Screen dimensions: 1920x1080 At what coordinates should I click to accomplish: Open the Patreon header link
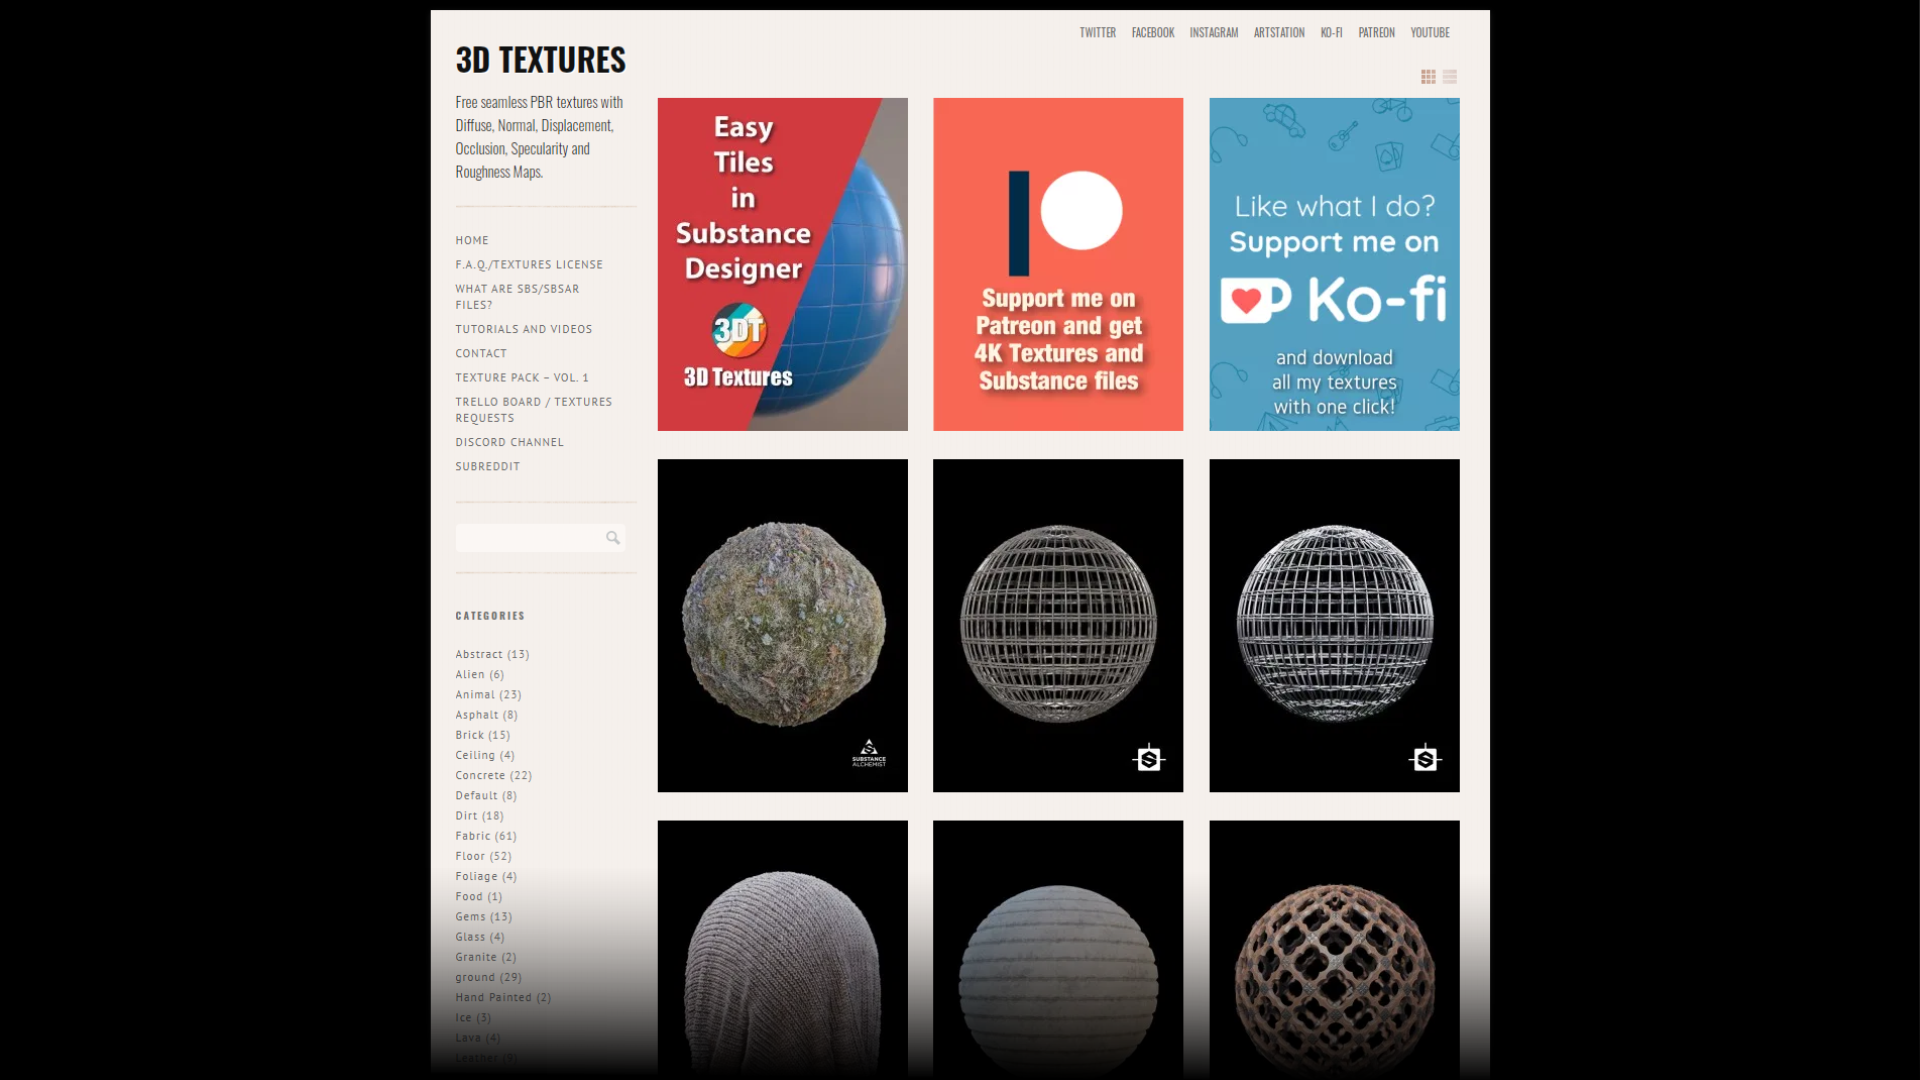1376,33
